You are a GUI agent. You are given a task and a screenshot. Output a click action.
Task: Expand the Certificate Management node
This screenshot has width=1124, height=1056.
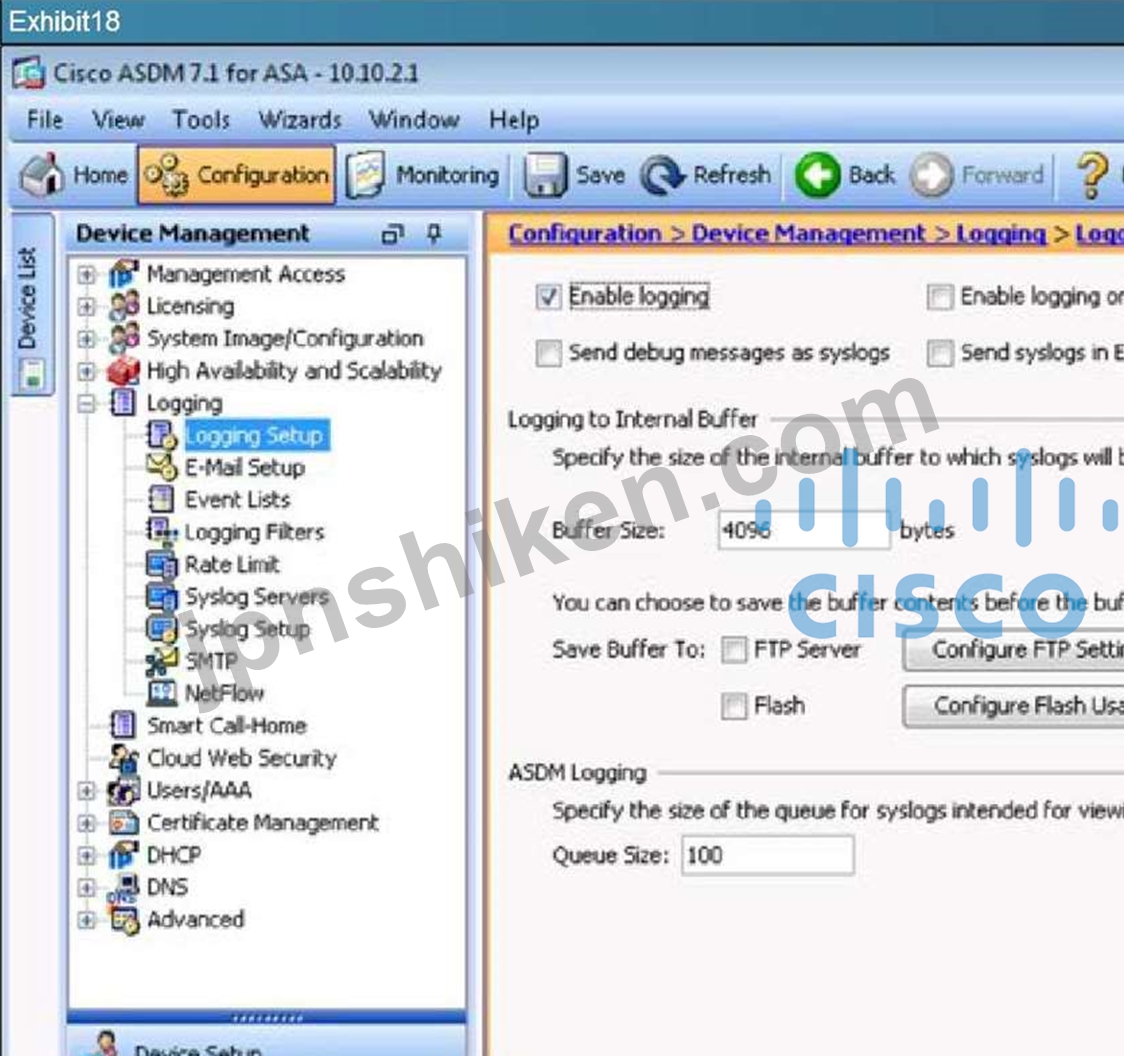(86, 822)
